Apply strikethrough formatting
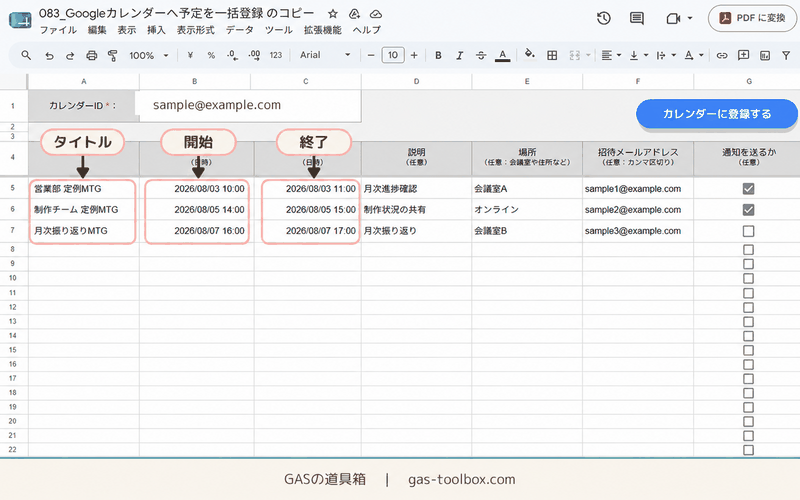This screenshot has height=500, width=800. coord(481,55)
